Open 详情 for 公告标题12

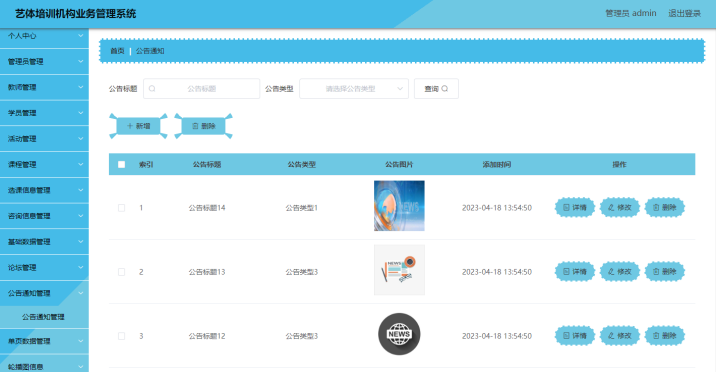tap(574, 336)
